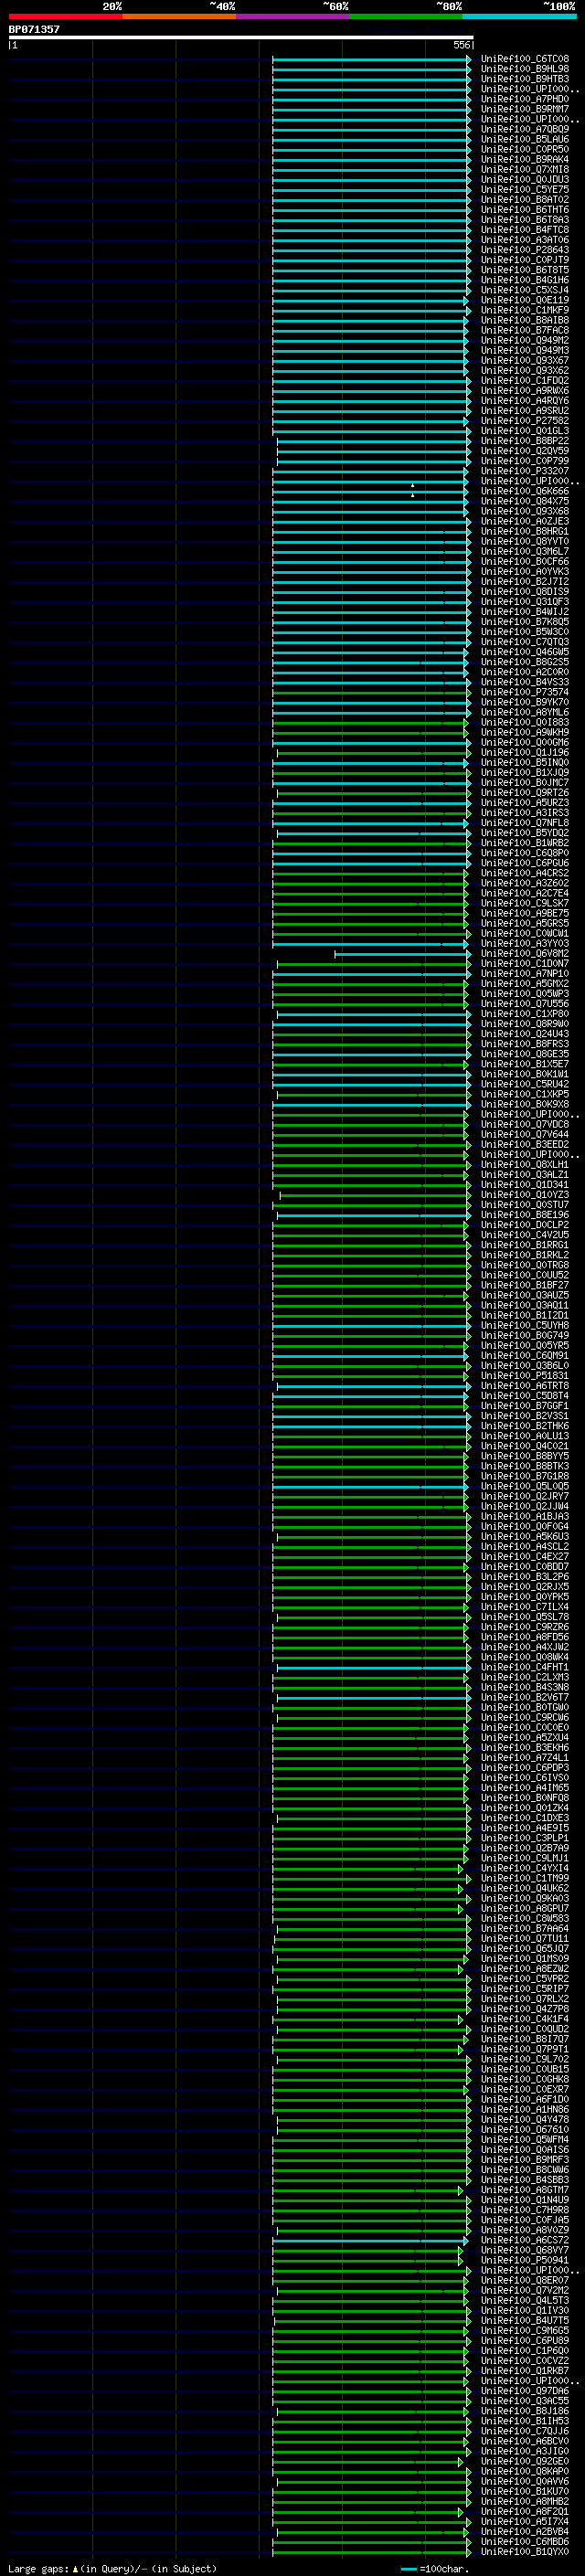Open UniRef100_Q949M2 label
The image size is (585, 2576).
[x=524, y=340]
